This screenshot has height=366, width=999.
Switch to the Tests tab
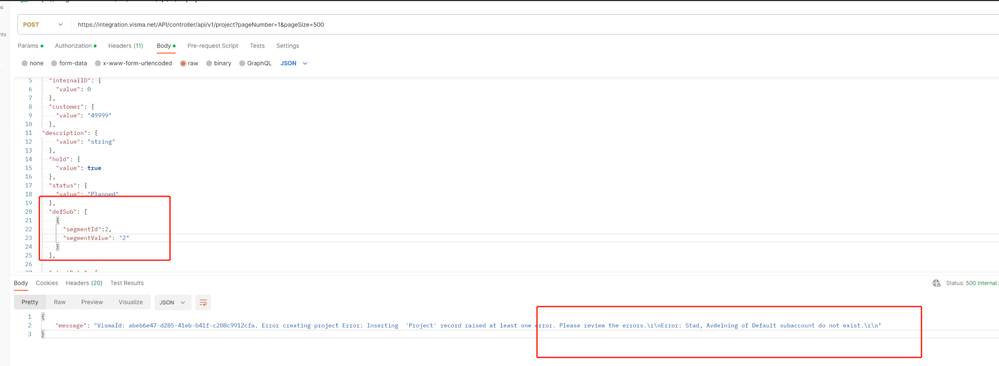click(257, 46)
